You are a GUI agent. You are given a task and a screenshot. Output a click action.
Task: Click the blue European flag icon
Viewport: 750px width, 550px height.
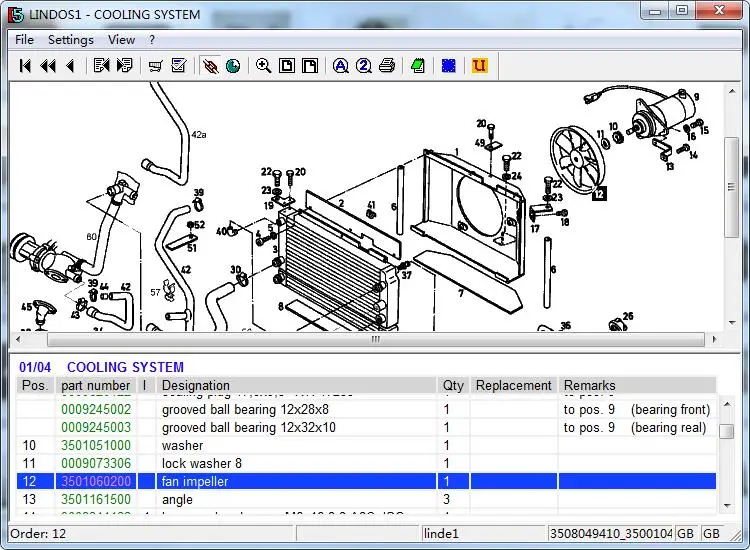[449, 66]
